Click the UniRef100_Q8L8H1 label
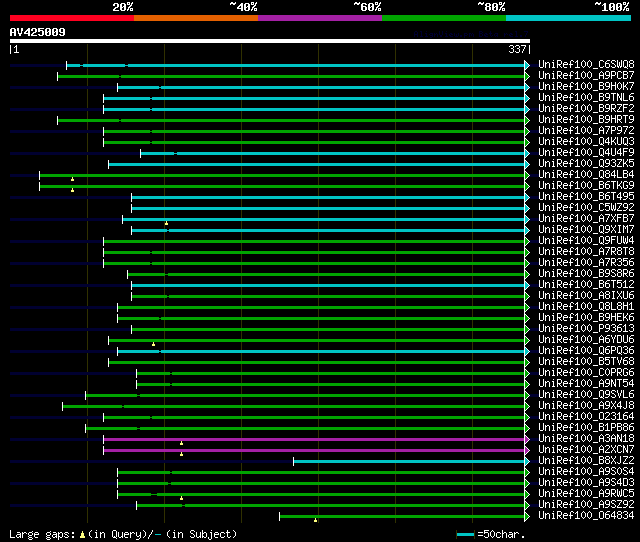 pos(586,307)
